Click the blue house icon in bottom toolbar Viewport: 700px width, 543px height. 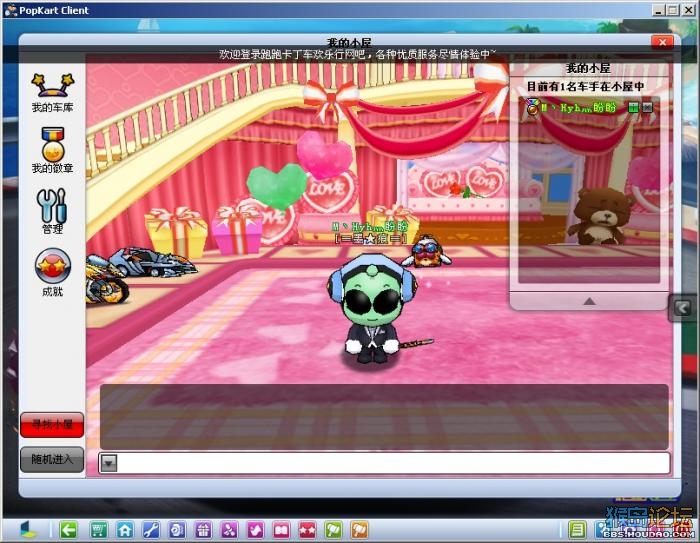(x=125, y=530)
